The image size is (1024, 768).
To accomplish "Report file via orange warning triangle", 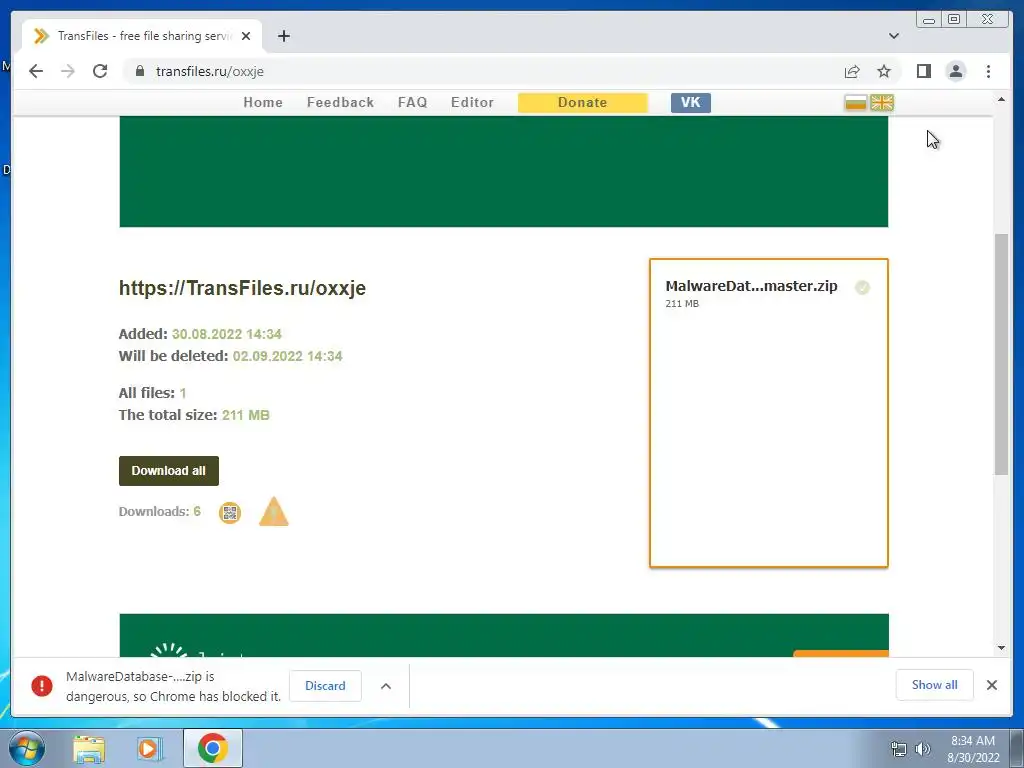I will [274, 511].
